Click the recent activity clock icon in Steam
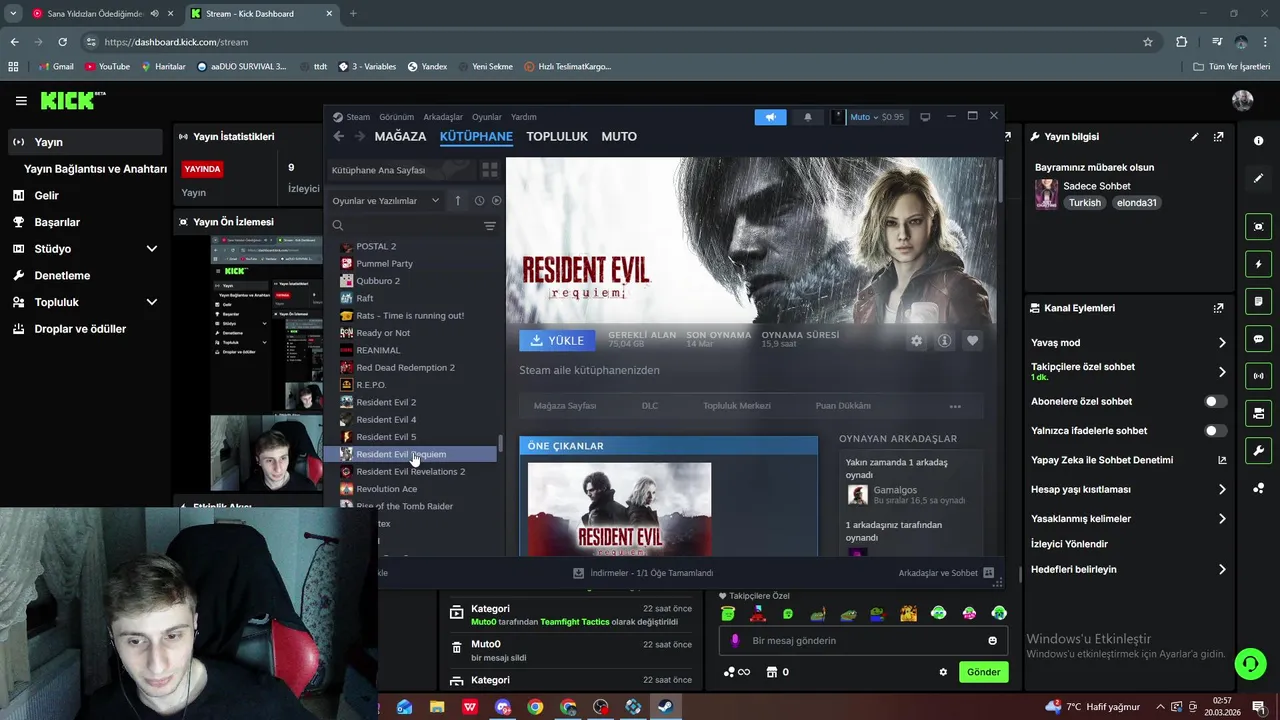Image resolution: width=1280 pixels, height=720 pixels. [479, 200]
